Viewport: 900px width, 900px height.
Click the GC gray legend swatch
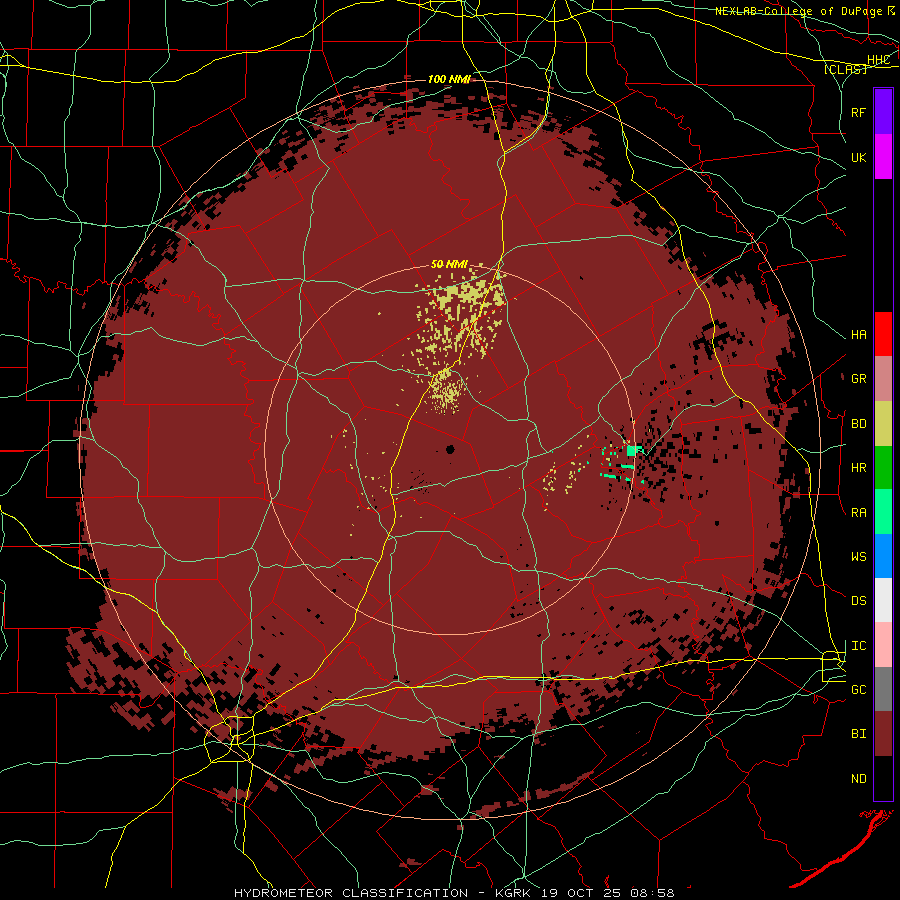pos(883,689)
